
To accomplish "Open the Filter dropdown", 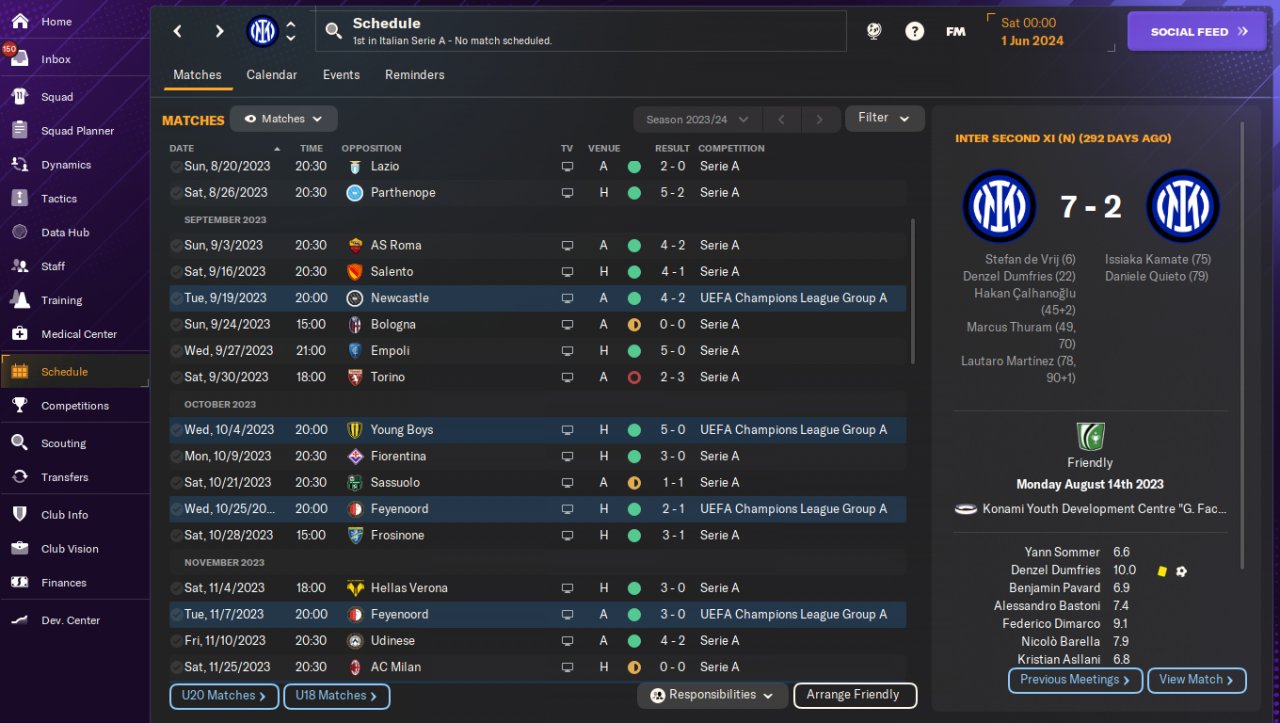I will tap(884, 118).
